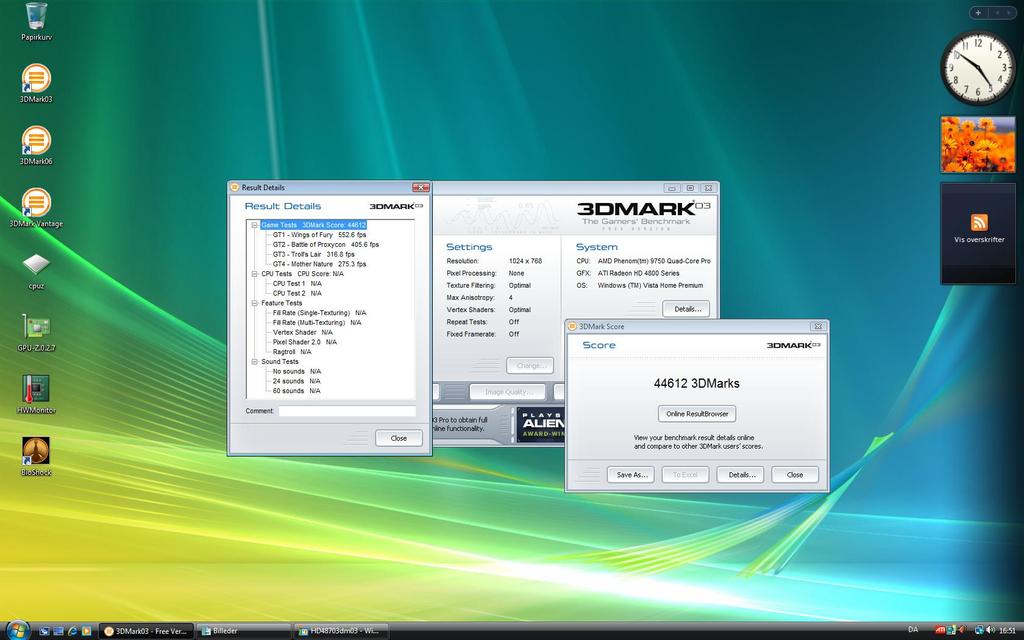Close the Result Details dialog with Close button
1024x640 pixels.
398,438
